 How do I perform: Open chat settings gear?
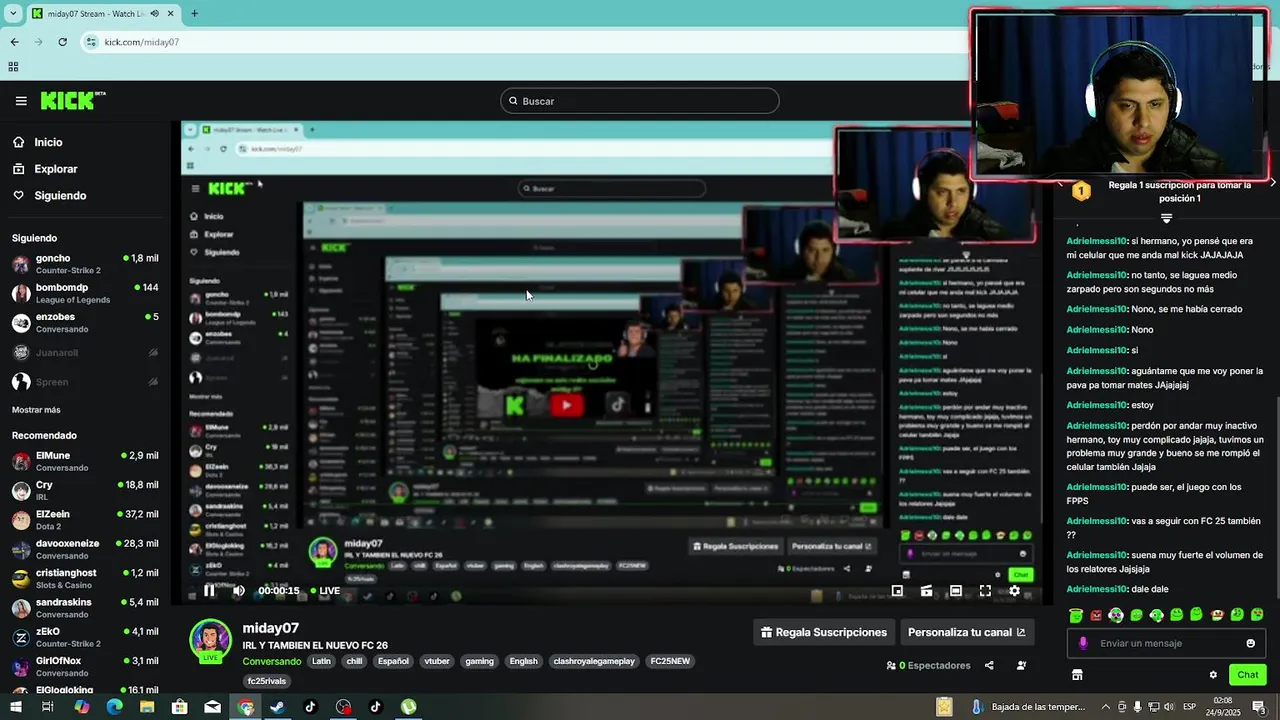click(x=1213, y=675)
